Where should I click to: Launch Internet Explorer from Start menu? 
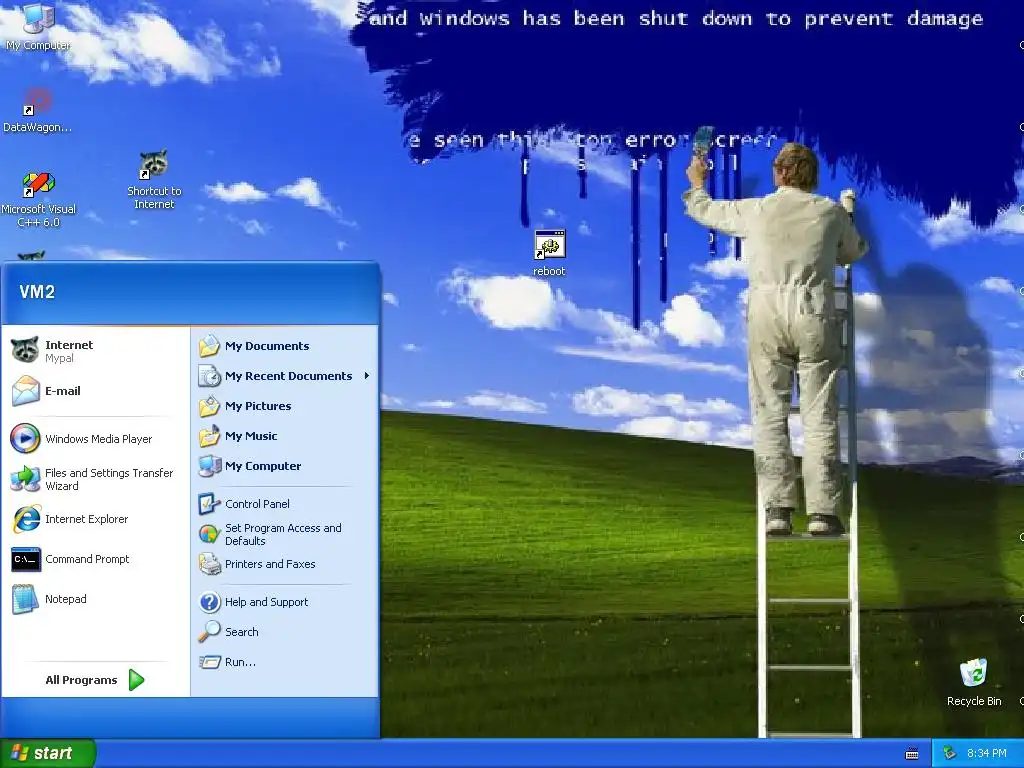click(95, 519)
